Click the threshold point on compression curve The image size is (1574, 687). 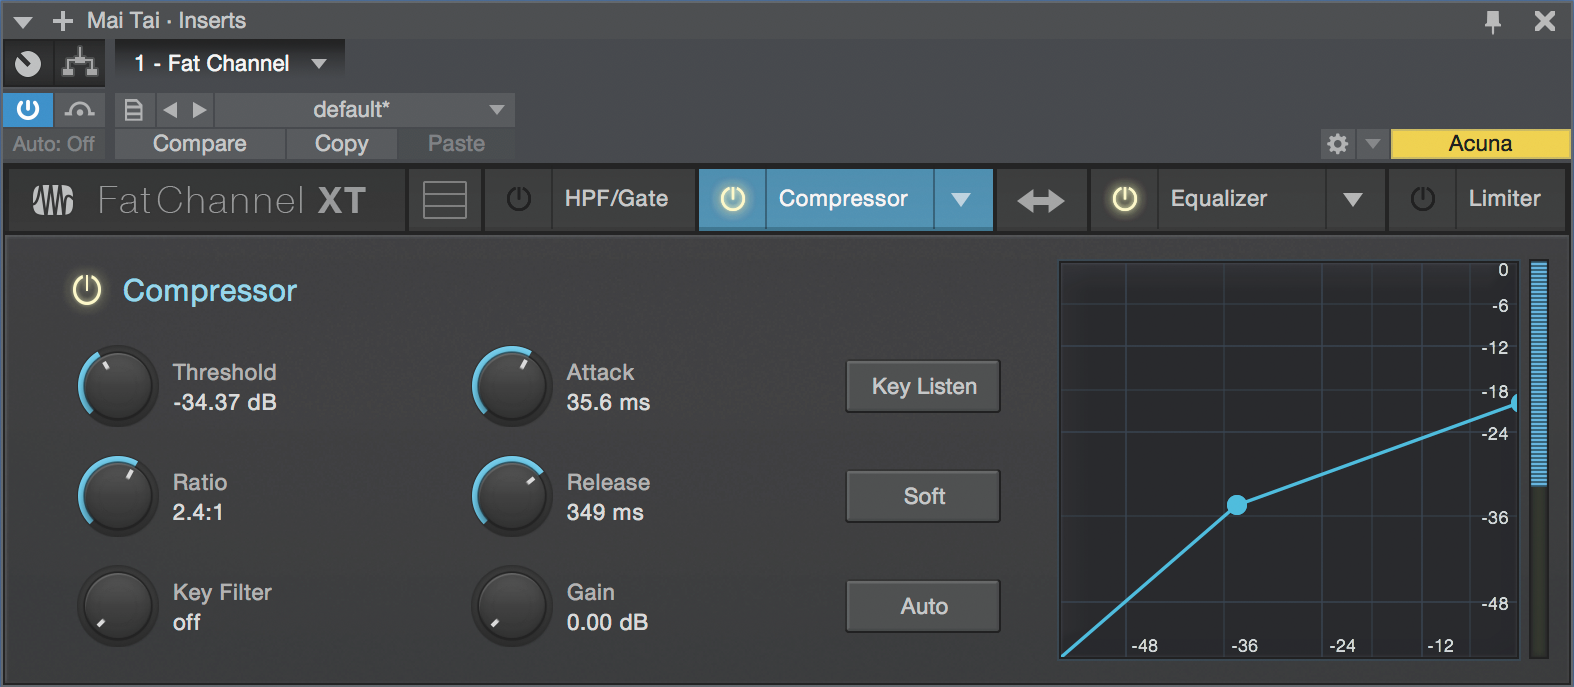(x=1237, y=505)
